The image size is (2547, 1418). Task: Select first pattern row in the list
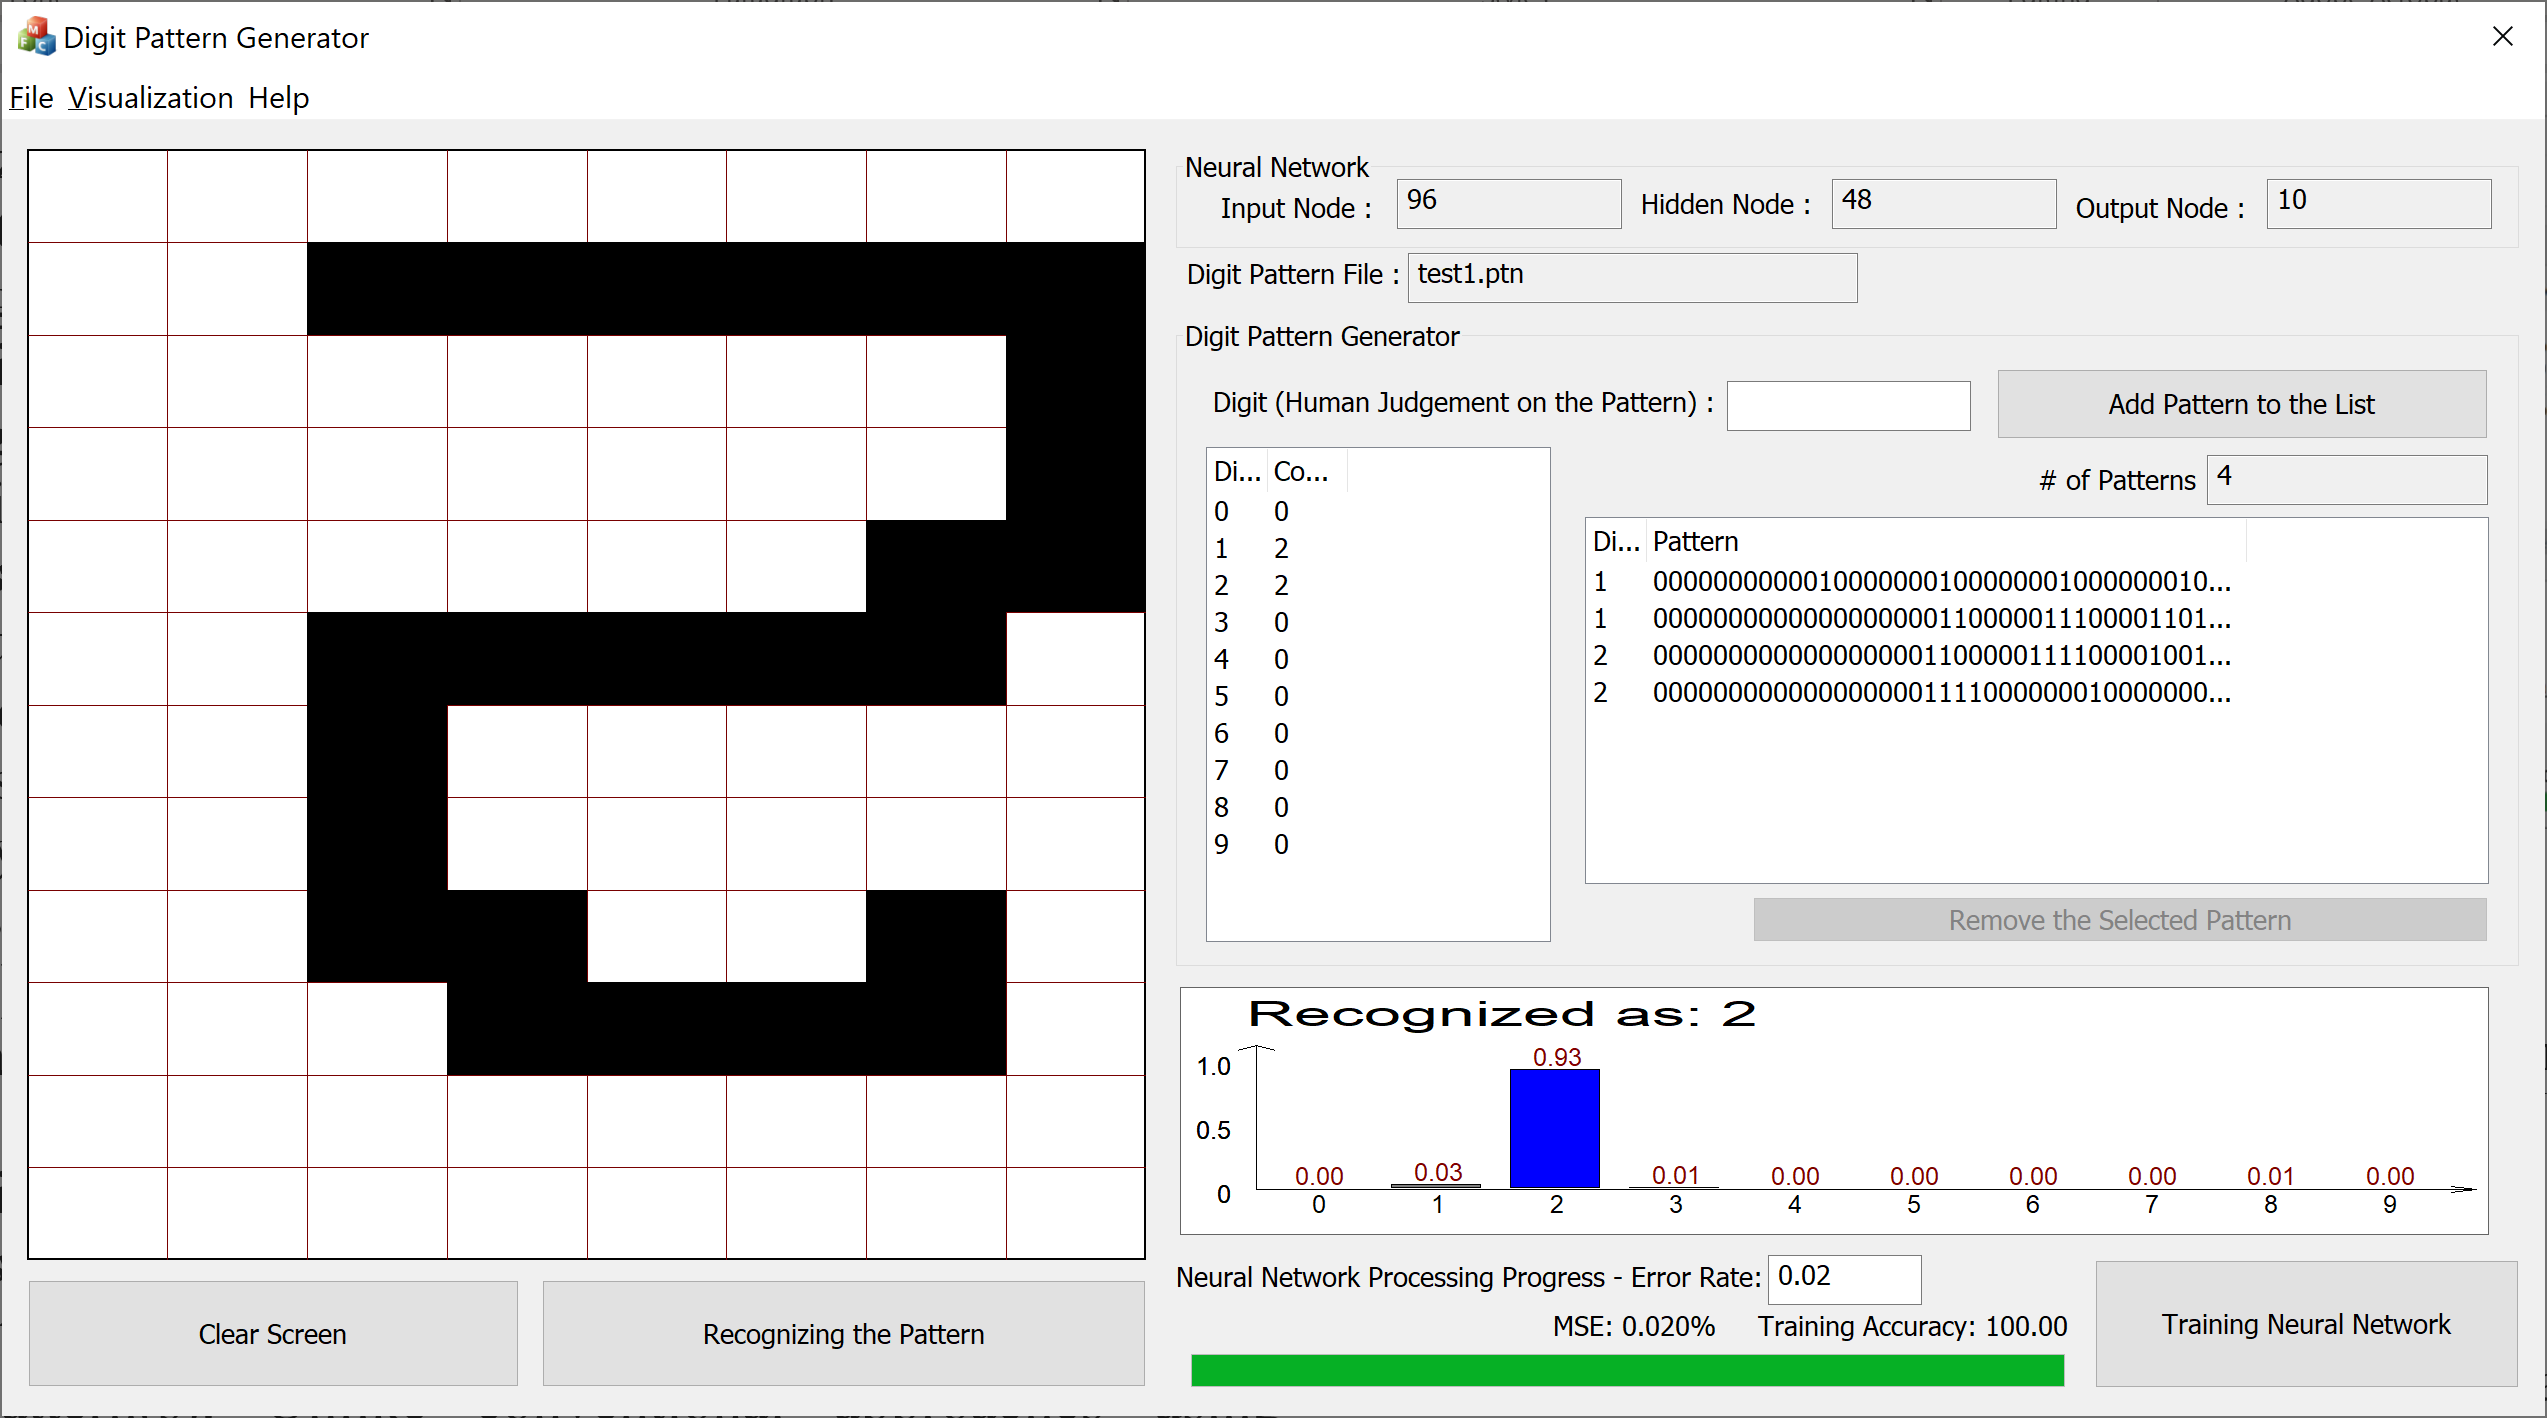[1940, 582]
